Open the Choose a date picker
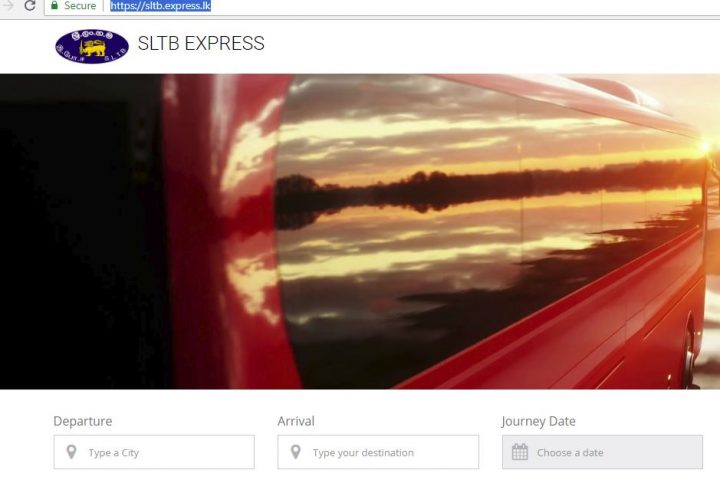The width and height of the screenshot is (720, 480). click(x=602, y=452)
